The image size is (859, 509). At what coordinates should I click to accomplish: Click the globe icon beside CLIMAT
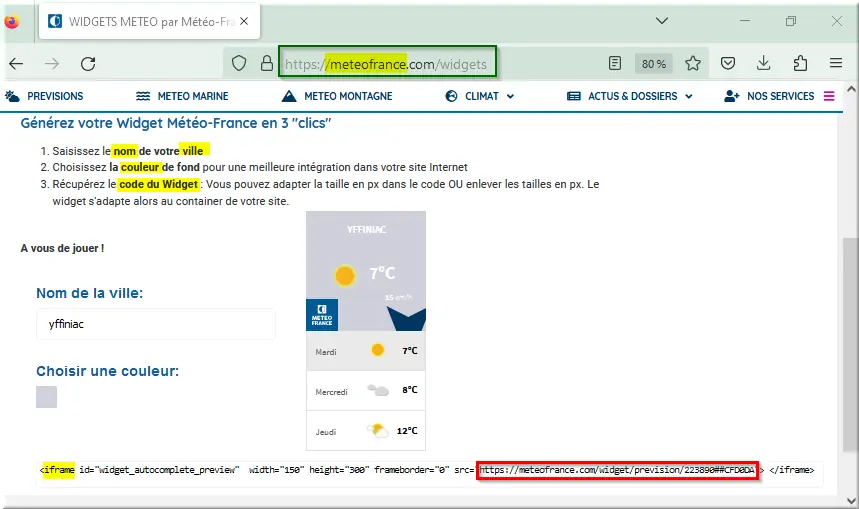coord(451,96)
